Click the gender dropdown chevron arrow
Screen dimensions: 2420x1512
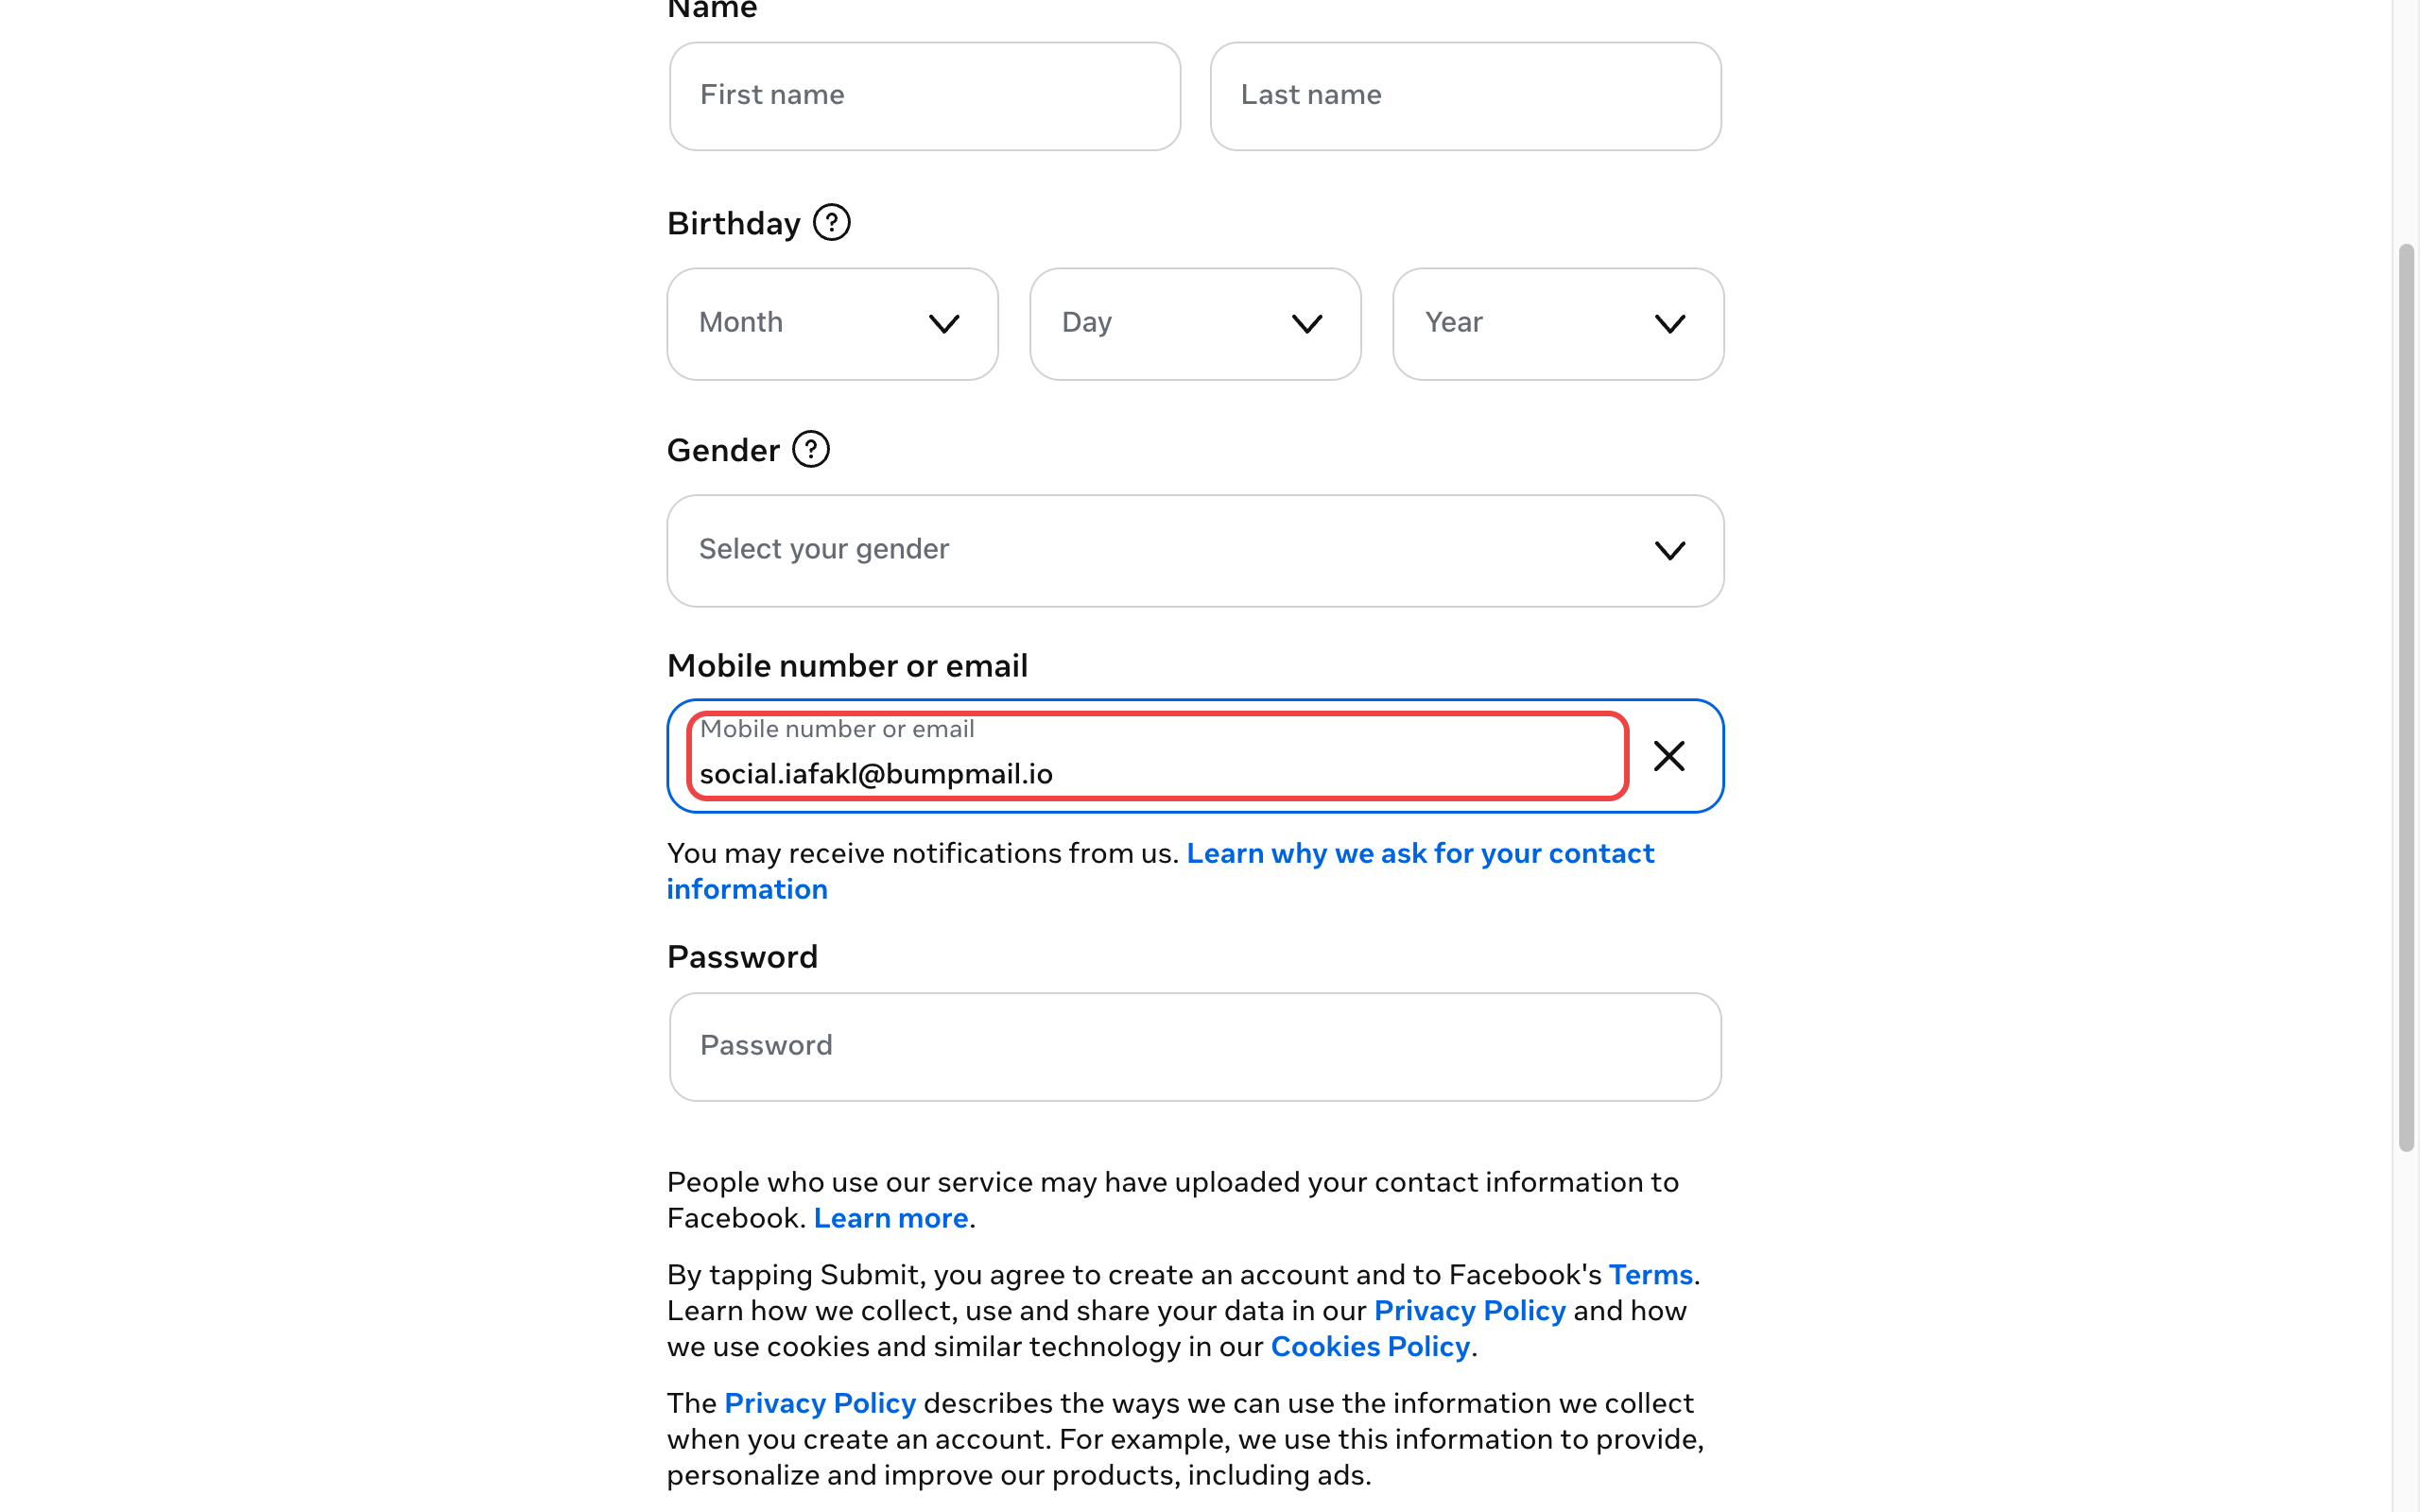[x=1669, y=551]
